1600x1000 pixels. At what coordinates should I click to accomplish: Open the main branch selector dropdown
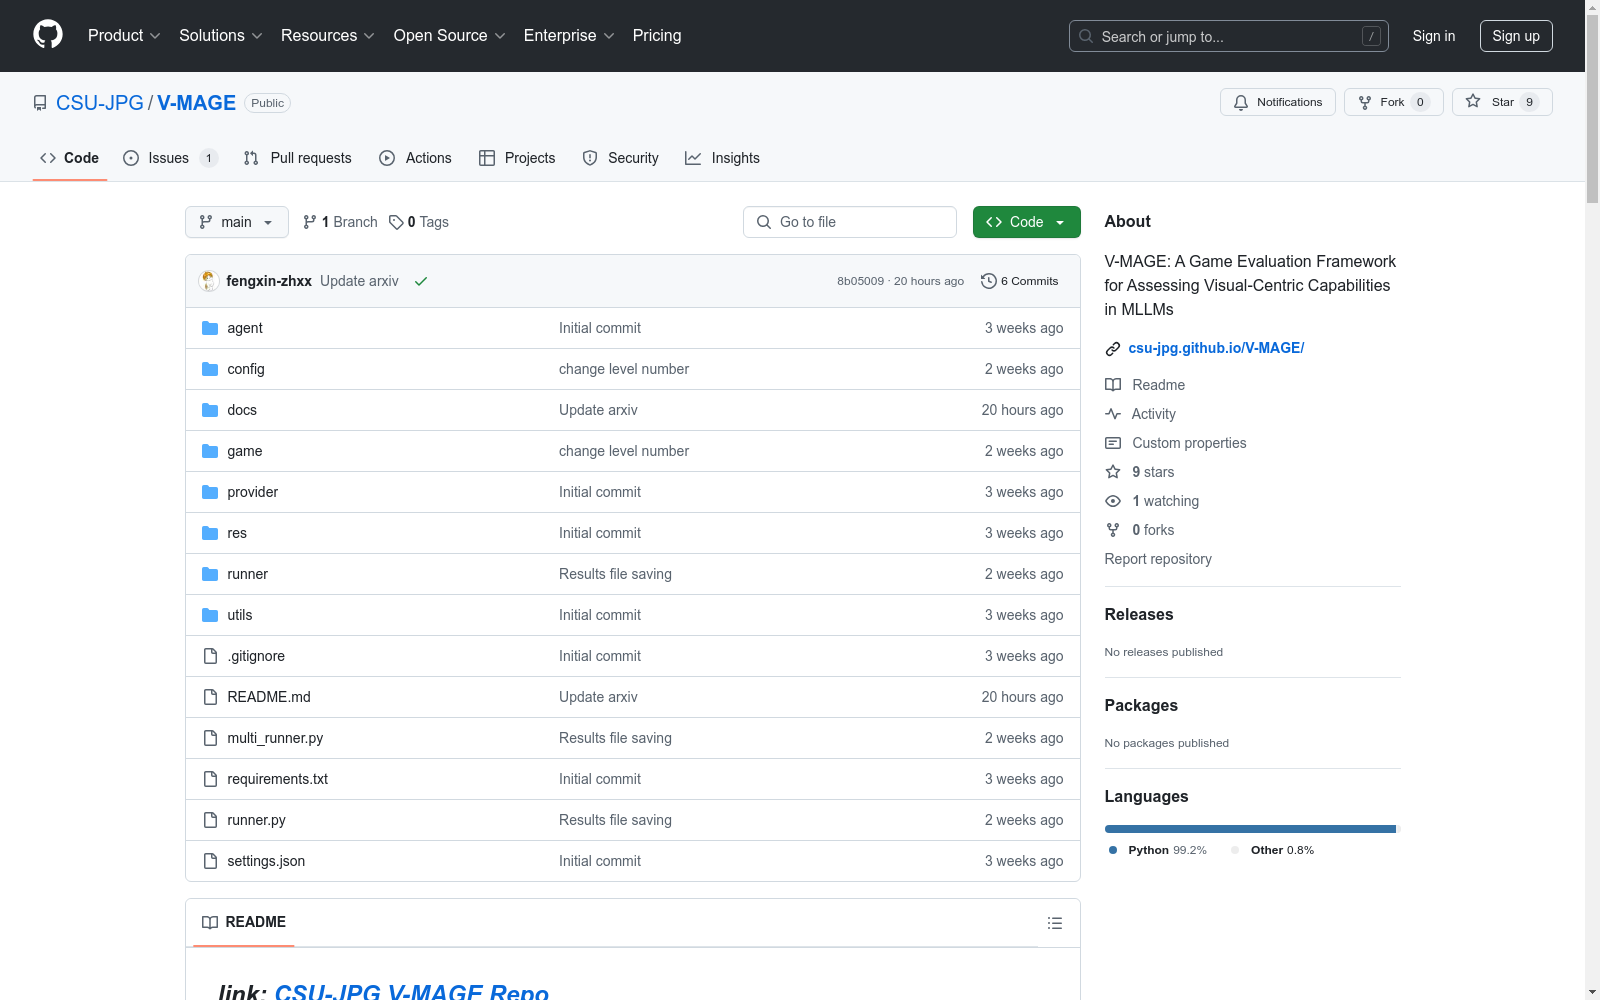click(x=237, y=222)
